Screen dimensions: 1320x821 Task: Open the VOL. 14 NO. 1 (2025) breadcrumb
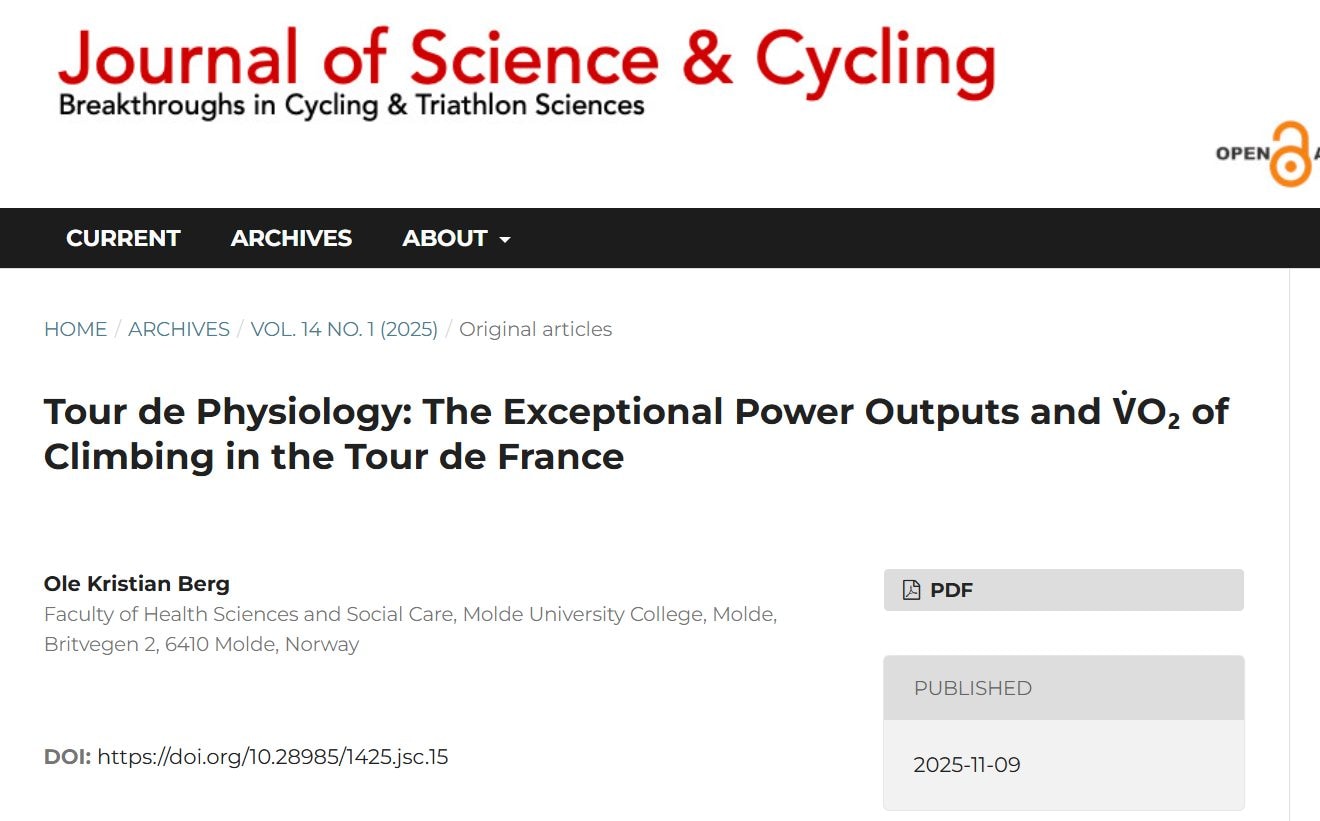[x=344, y=329]
